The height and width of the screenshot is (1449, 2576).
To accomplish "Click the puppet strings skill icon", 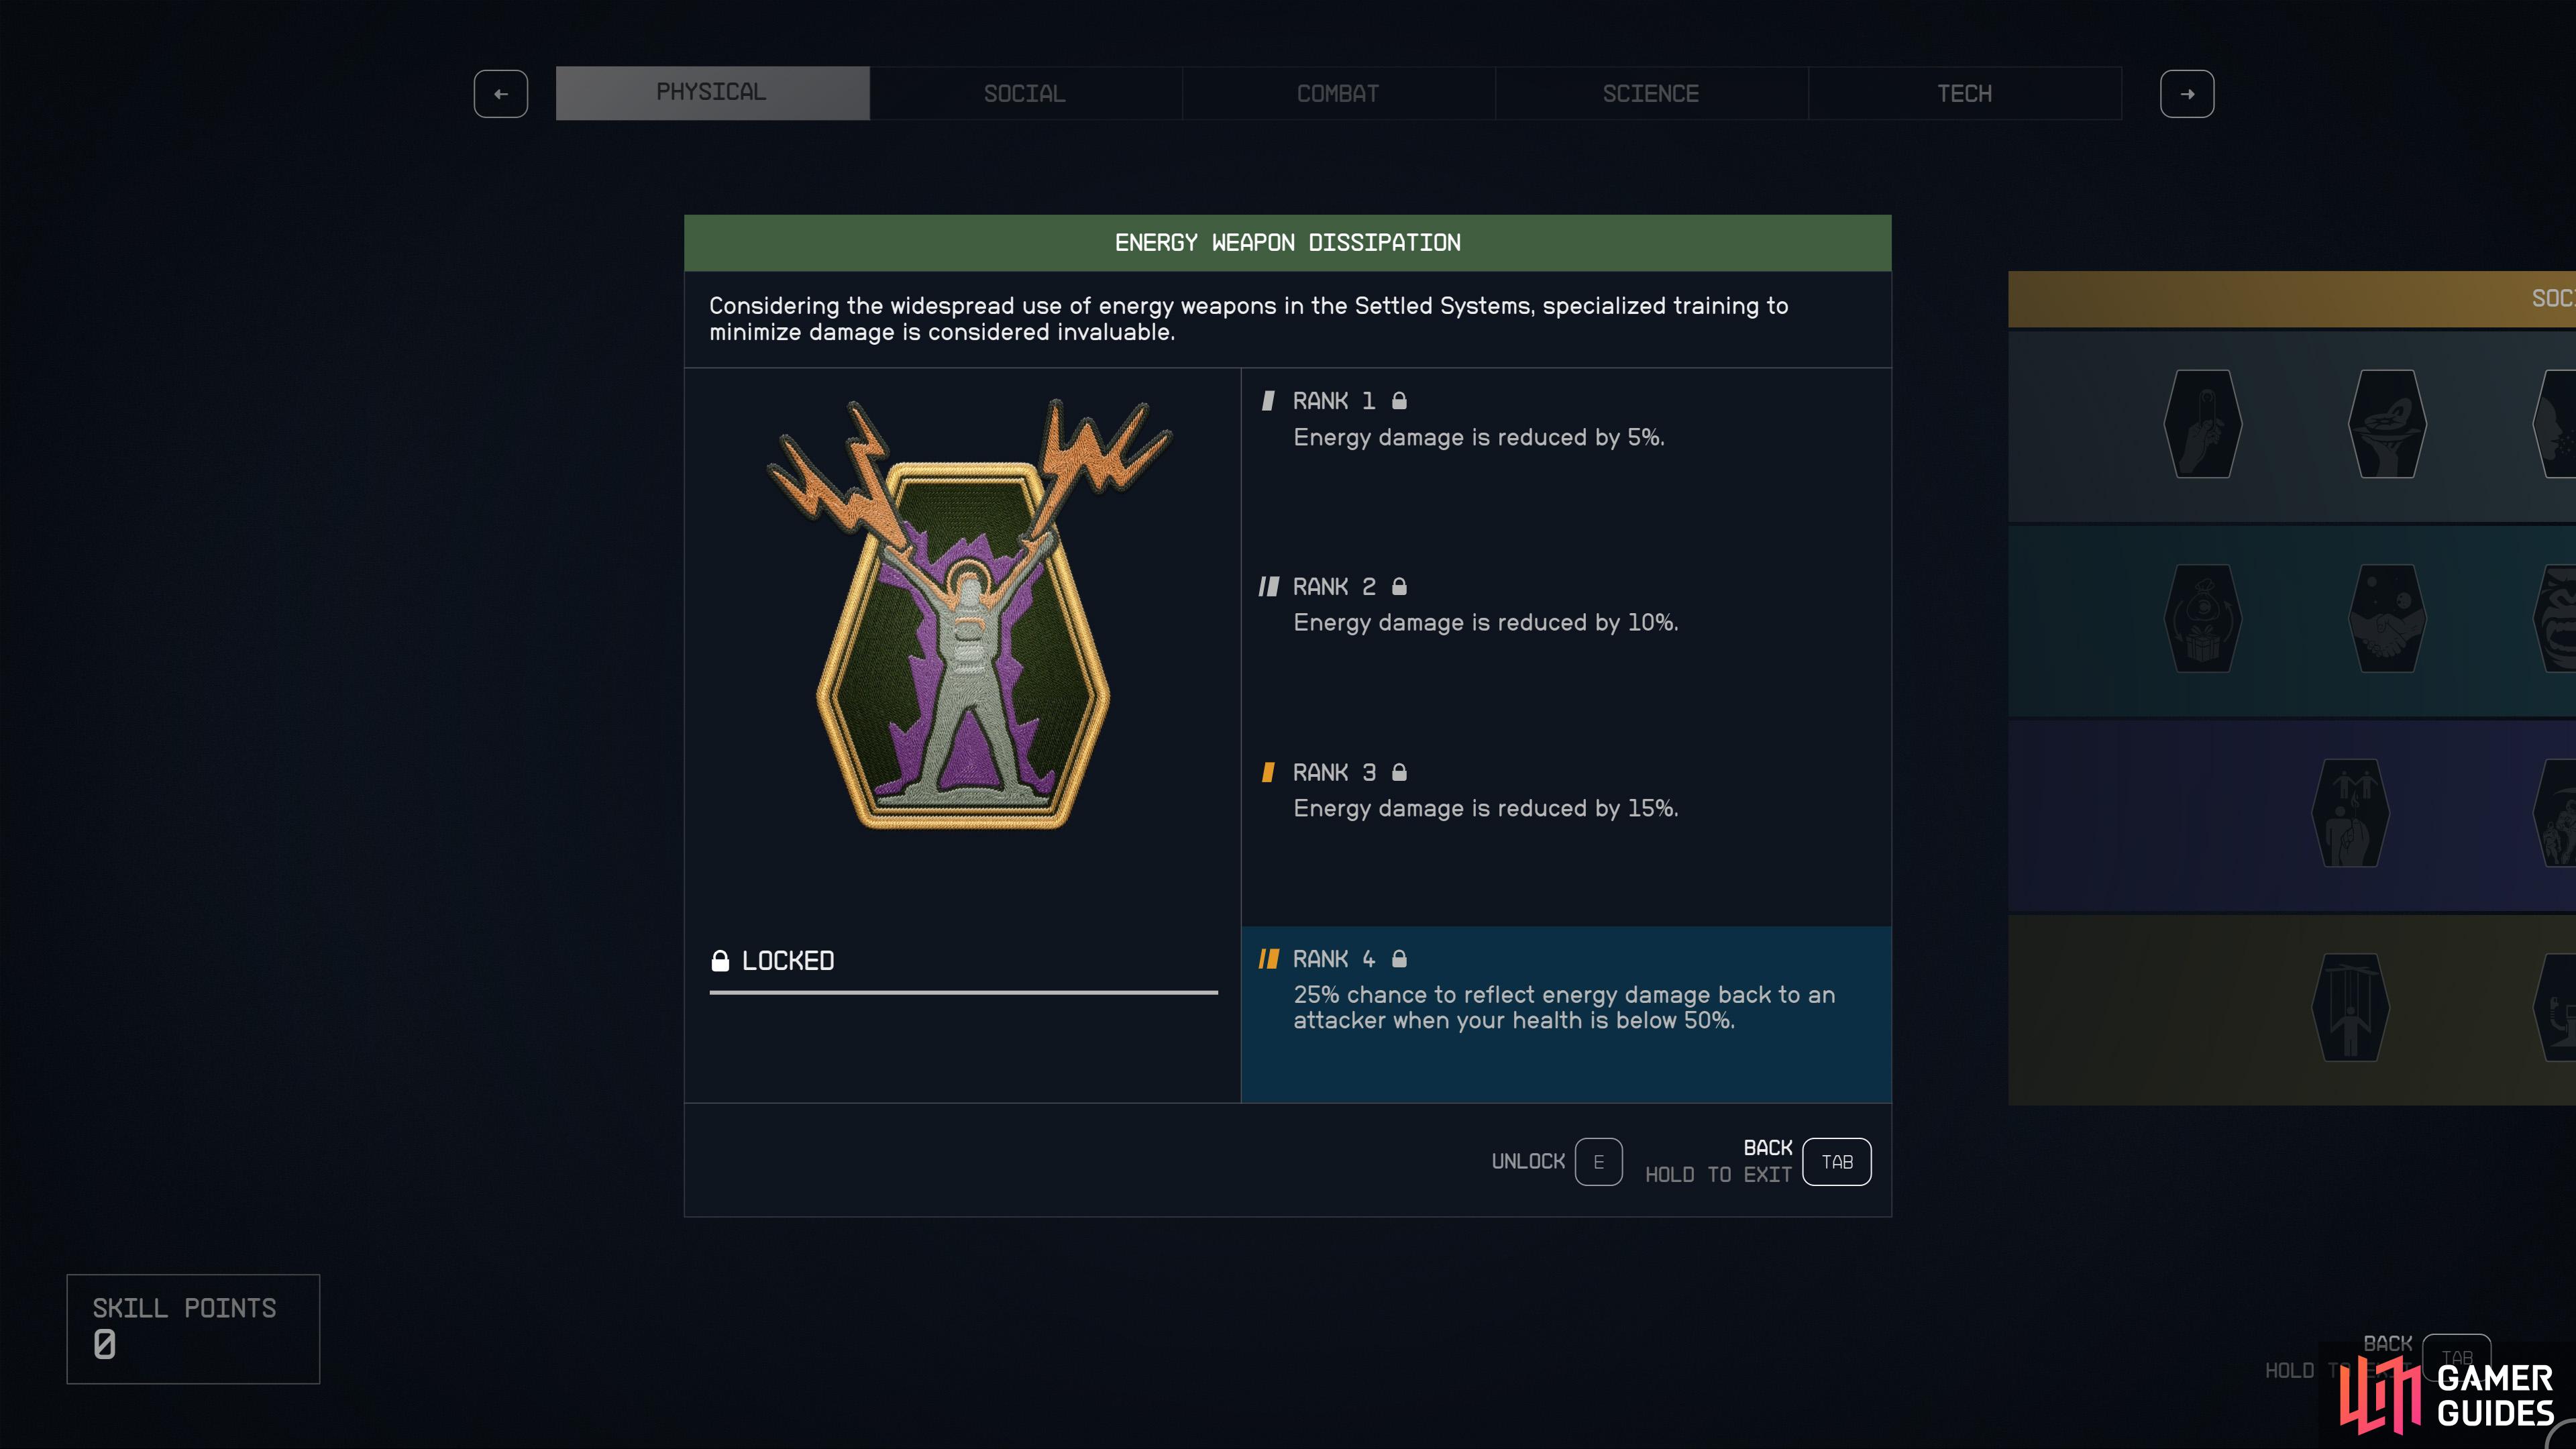I will (x=2350, y=1008).
